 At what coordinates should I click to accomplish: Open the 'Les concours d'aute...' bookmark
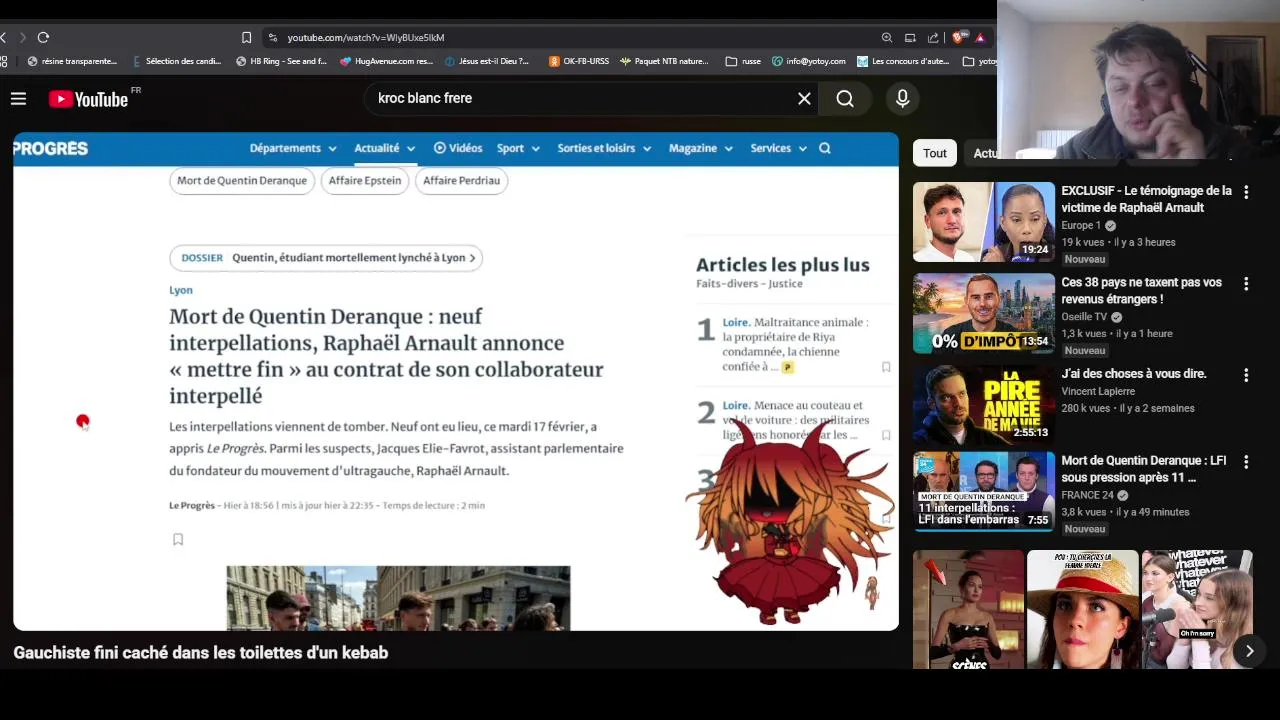pyautogui.click(x=904, y=61)
